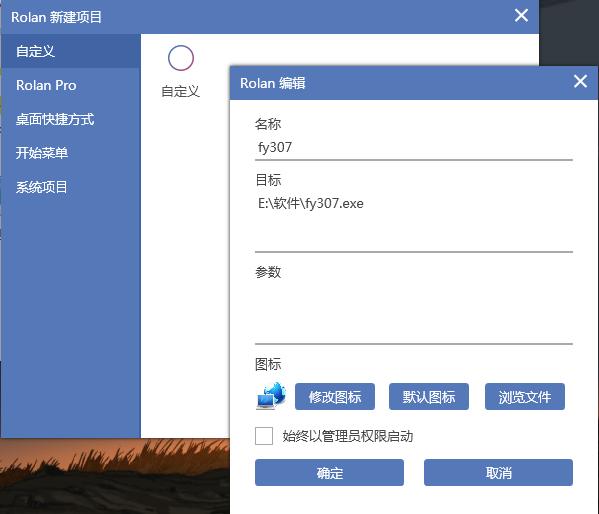Click the 修改图标 button
Screen dimensions: 599x514
point(335,397)
